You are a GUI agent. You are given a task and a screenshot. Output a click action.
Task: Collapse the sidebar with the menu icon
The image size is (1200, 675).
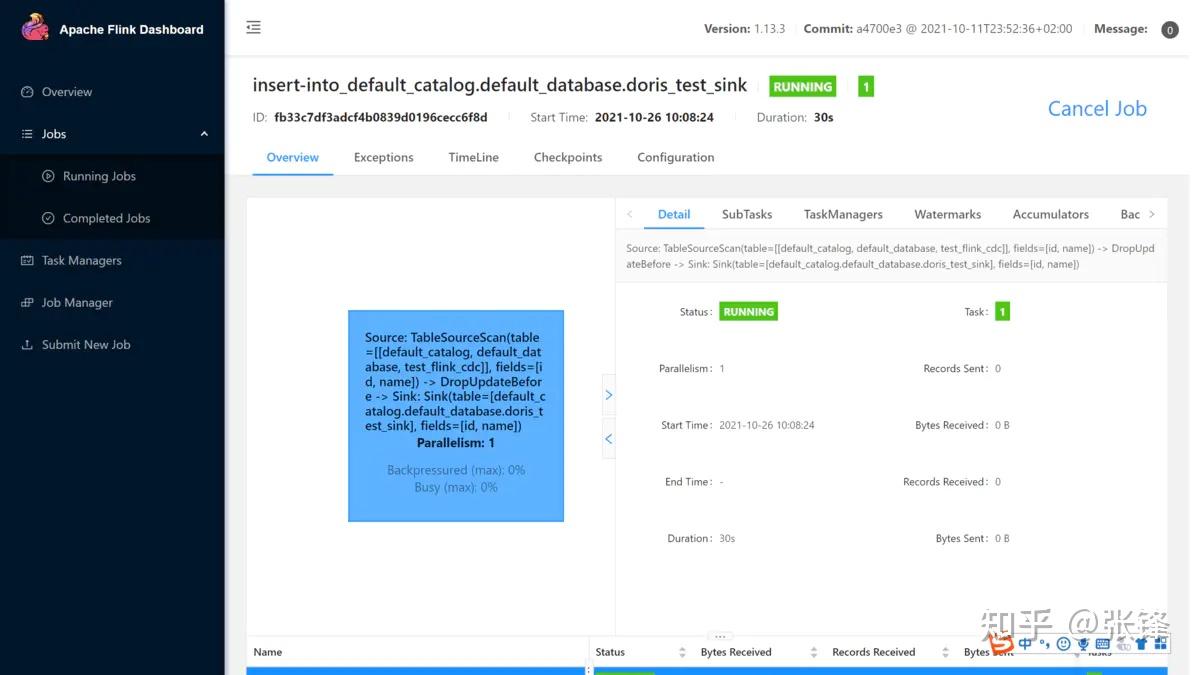tap(253, 27)
